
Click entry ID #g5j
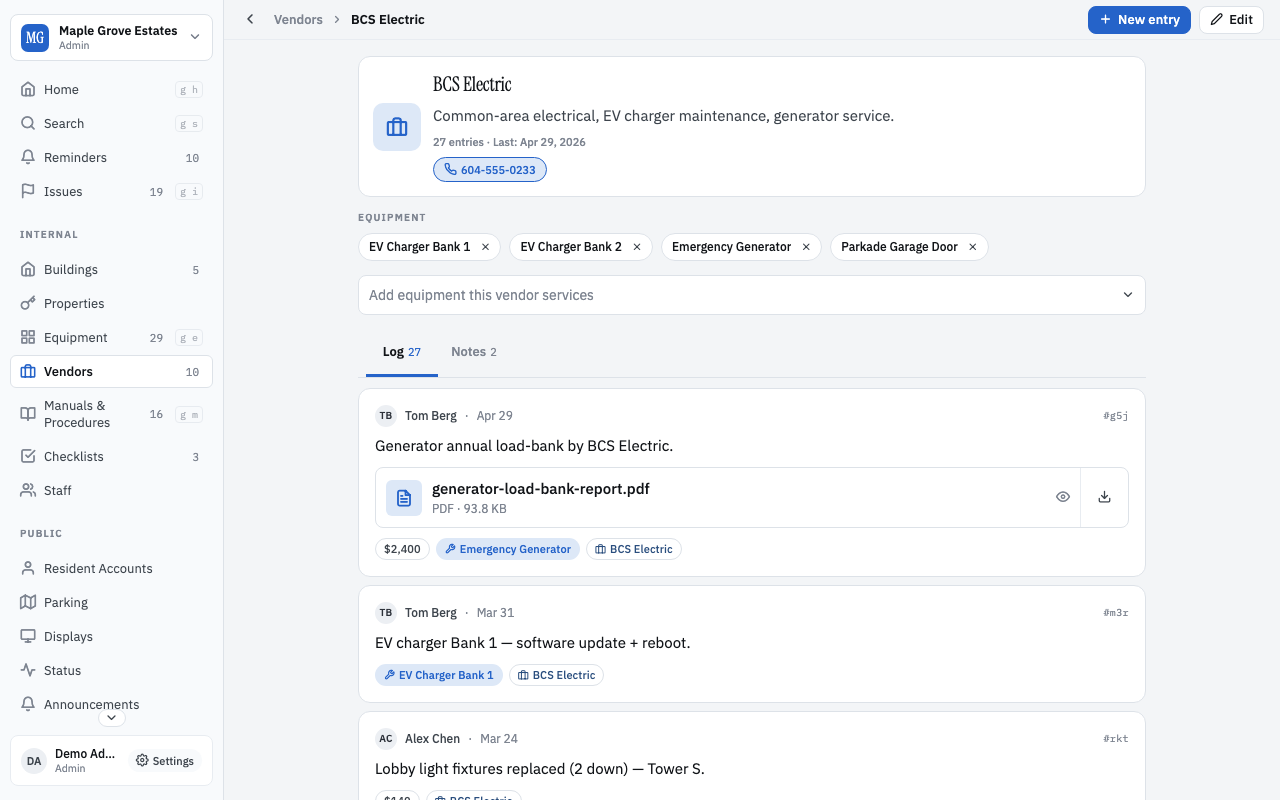(x=1115, y=416)
